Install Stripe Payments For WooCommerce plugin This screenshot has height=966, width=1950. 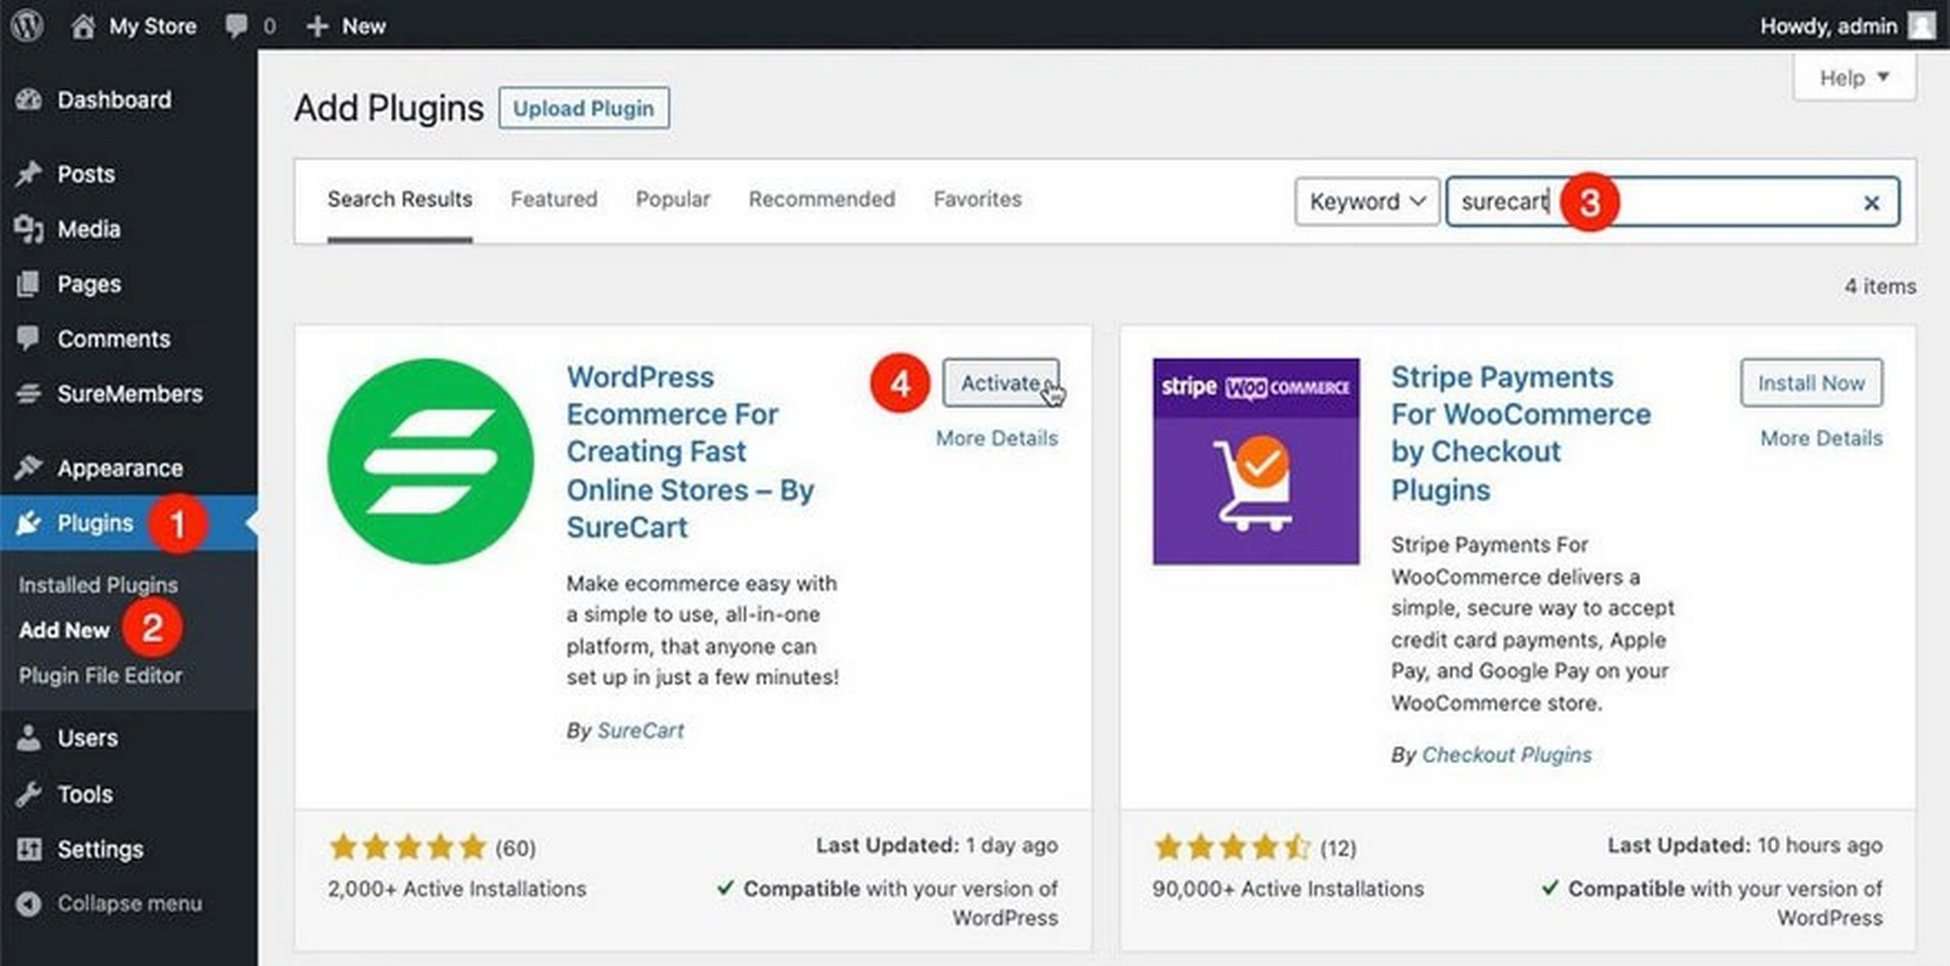[1810, 383]
